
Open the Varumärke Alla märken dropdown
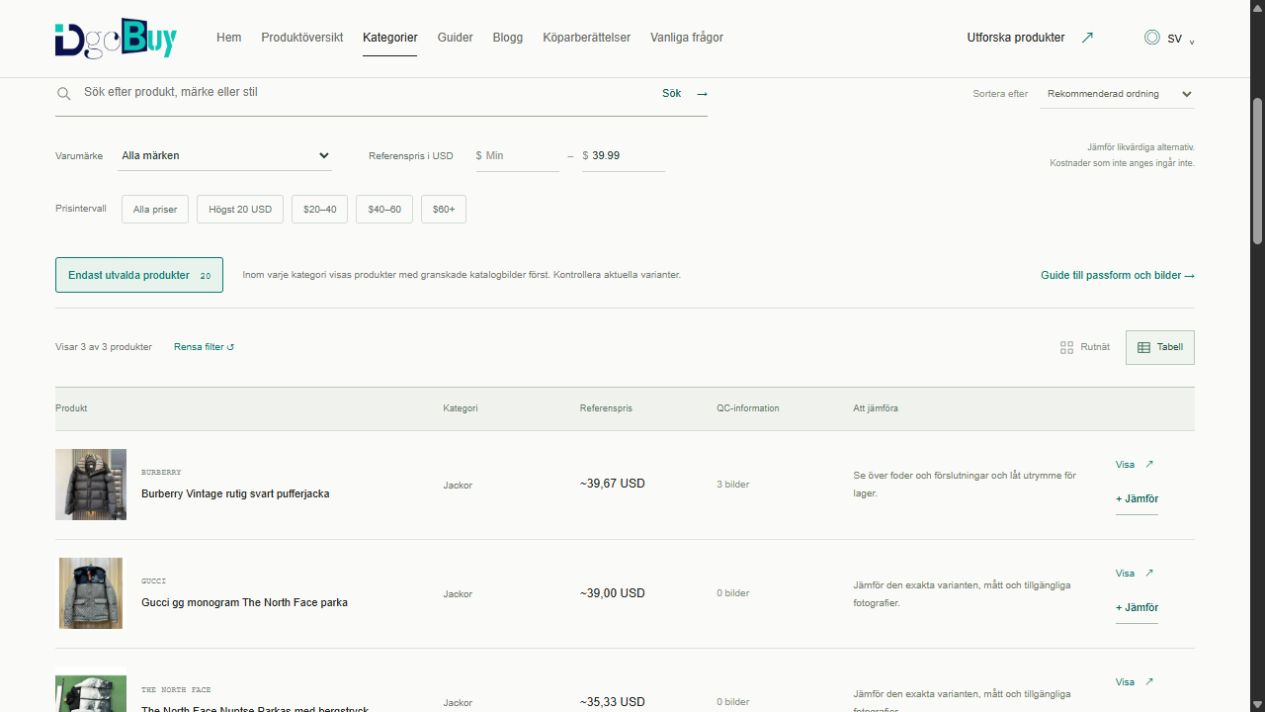click(225, 156)
